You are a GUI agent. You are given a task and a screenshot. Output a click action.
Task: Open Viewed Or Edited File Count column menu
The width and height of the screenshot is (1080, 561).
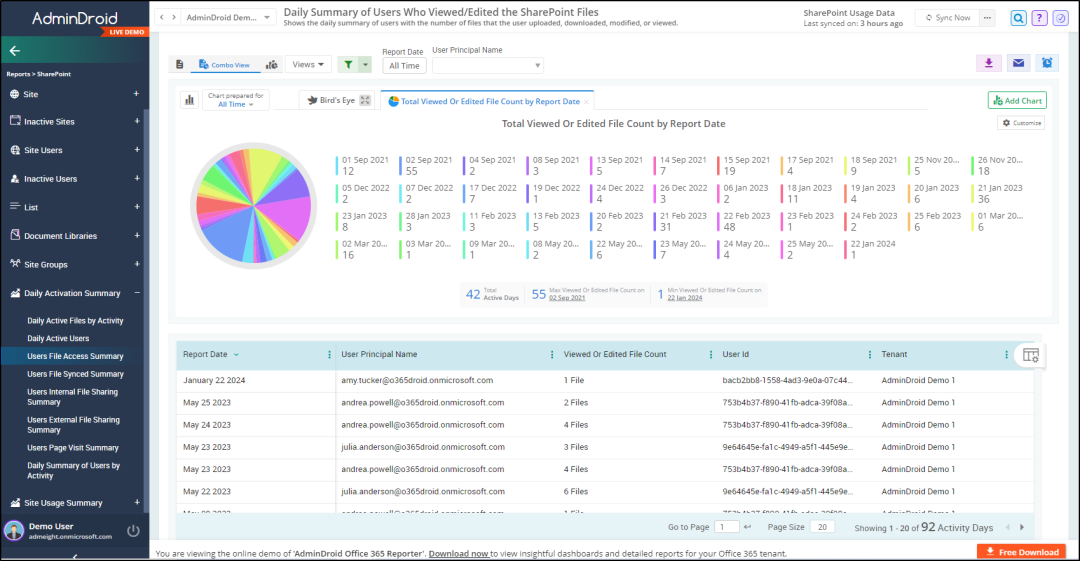point(711,355)
